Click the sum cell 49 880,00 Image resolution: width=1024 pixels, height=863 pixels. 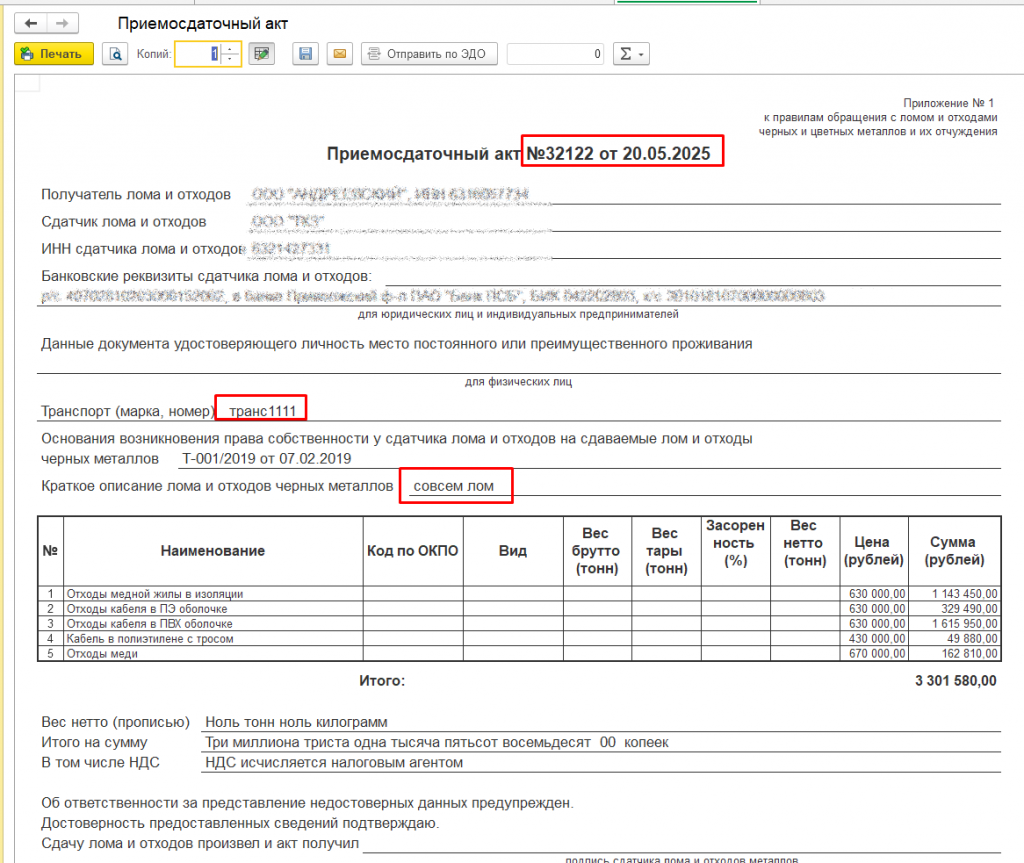pos(954,639)
